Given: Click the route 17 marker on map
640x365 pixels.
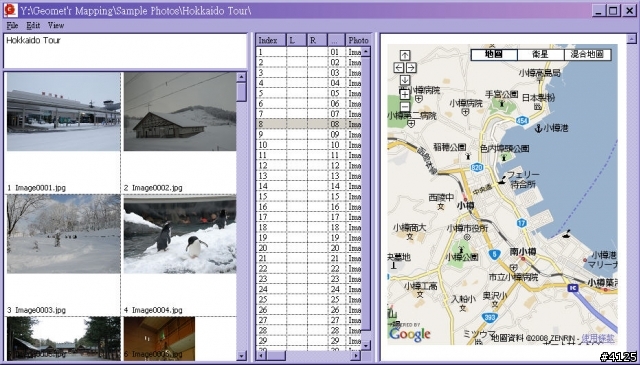Looking at the screenshot, I should (x=522, y=223).
